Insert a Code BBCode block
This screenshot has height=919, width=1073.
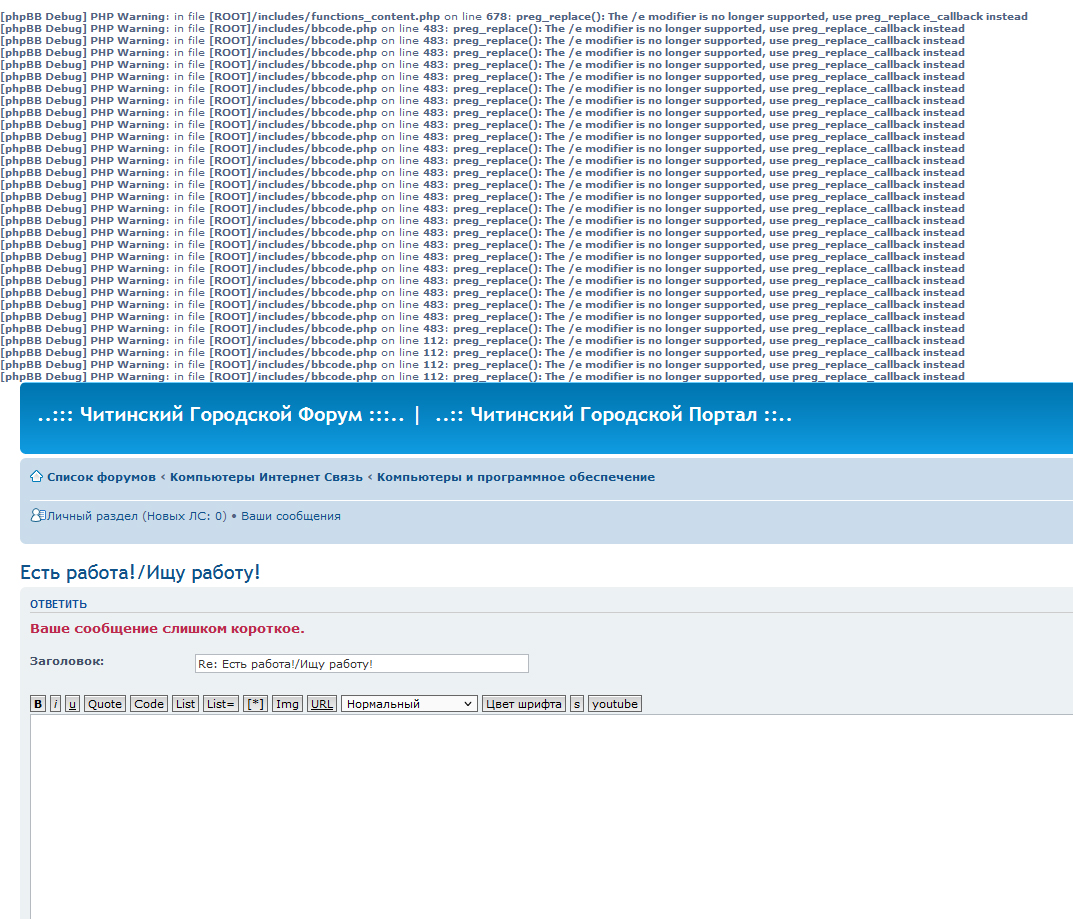coord(149,704)
